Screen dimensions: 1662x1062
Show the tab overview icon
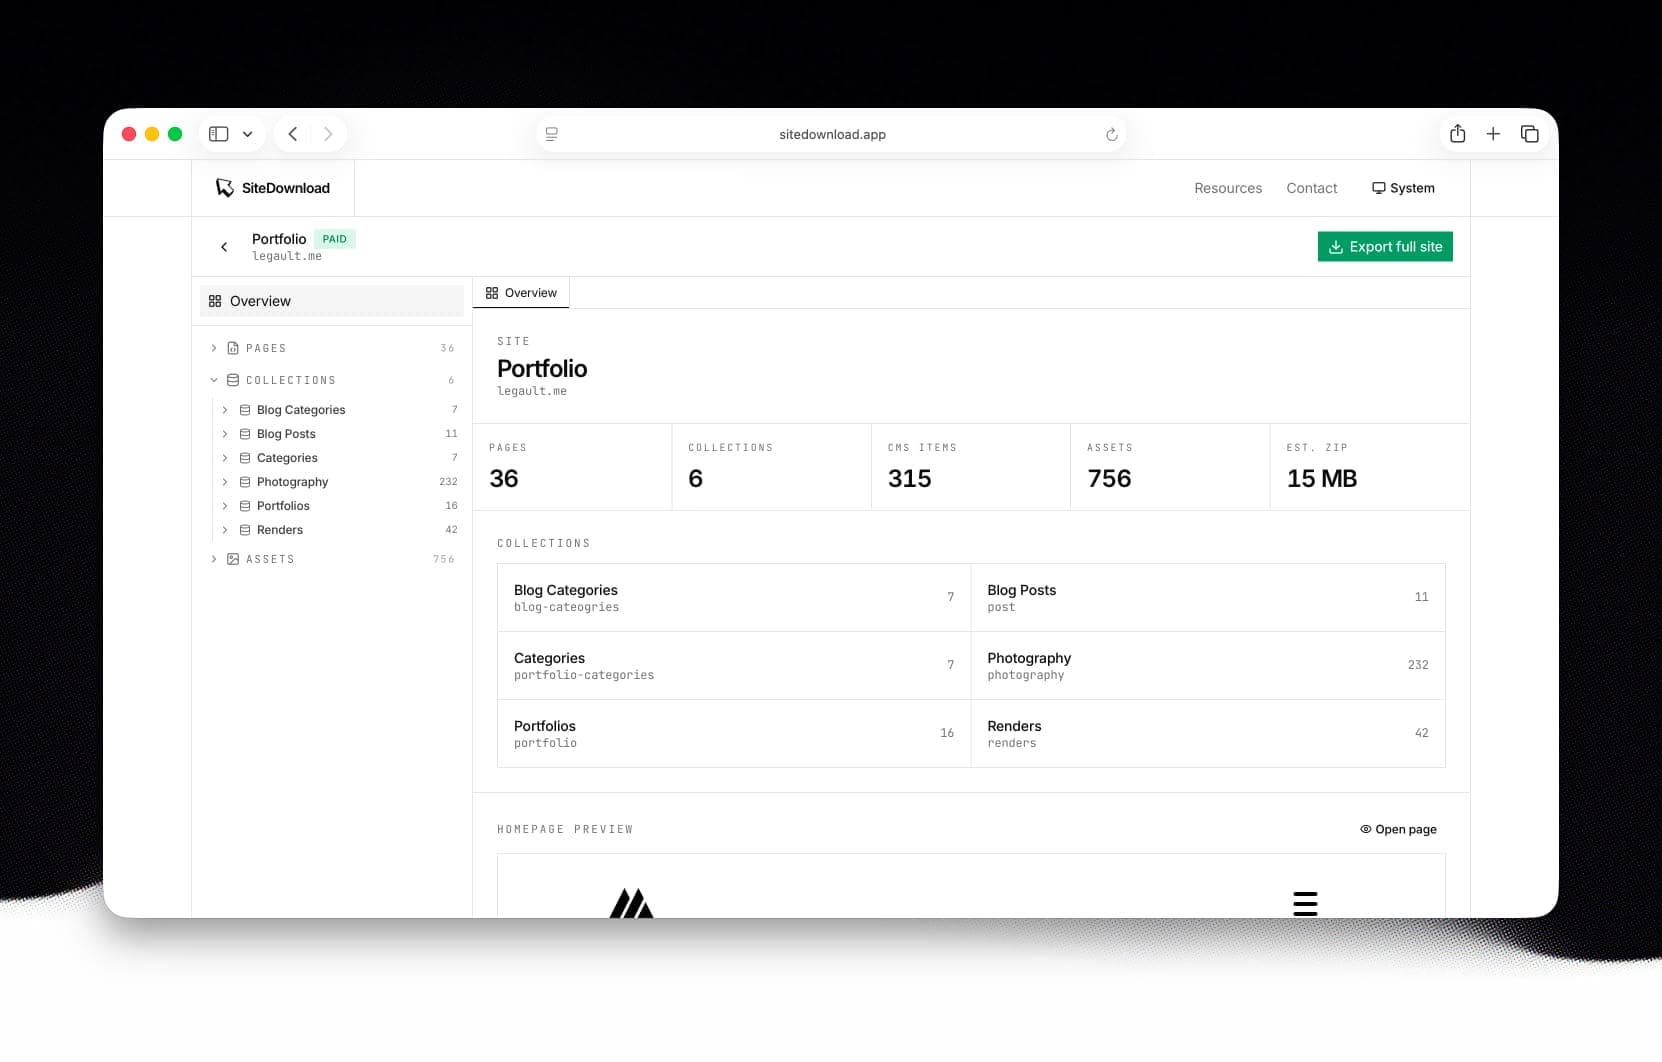(1529, 134)
